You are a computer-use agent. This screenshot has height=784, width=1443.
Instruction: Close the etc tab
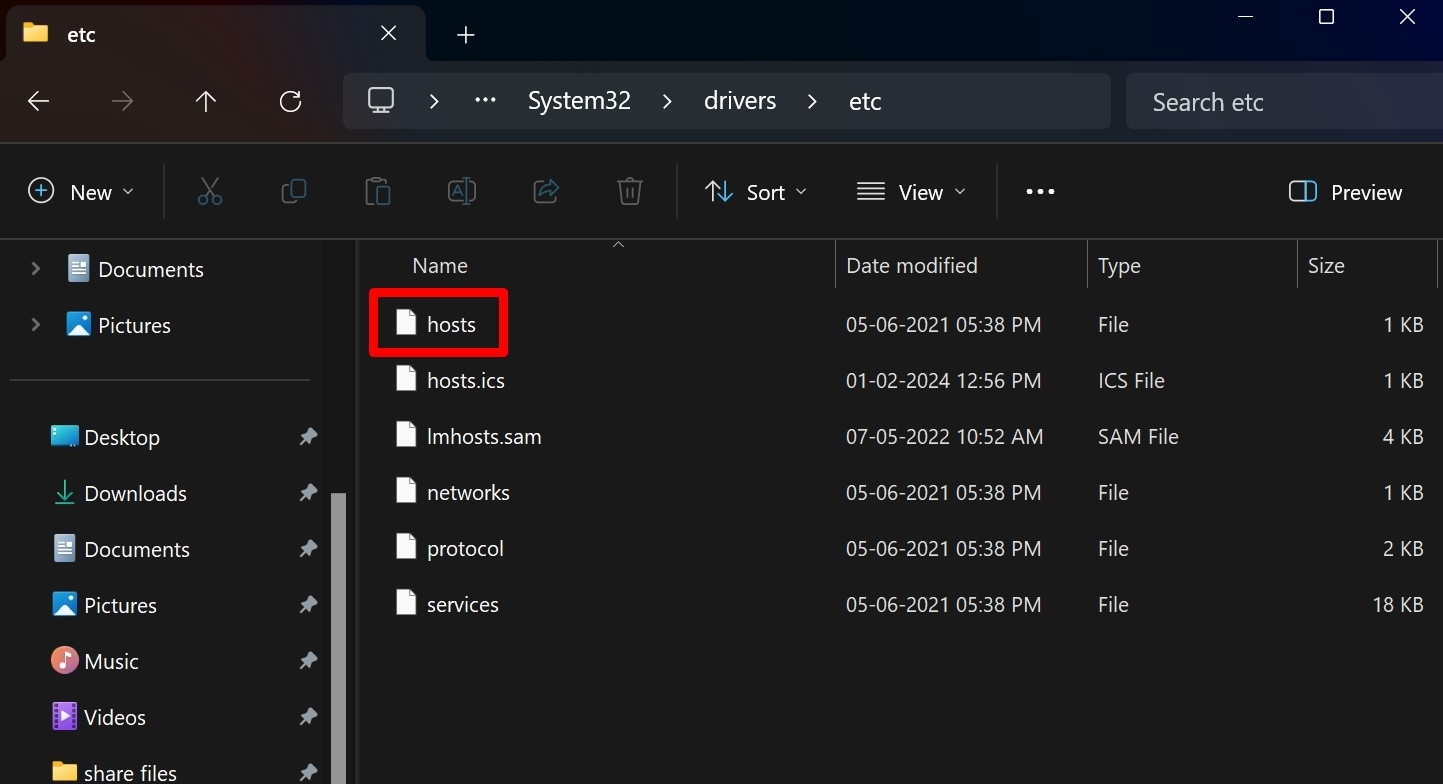389,34
